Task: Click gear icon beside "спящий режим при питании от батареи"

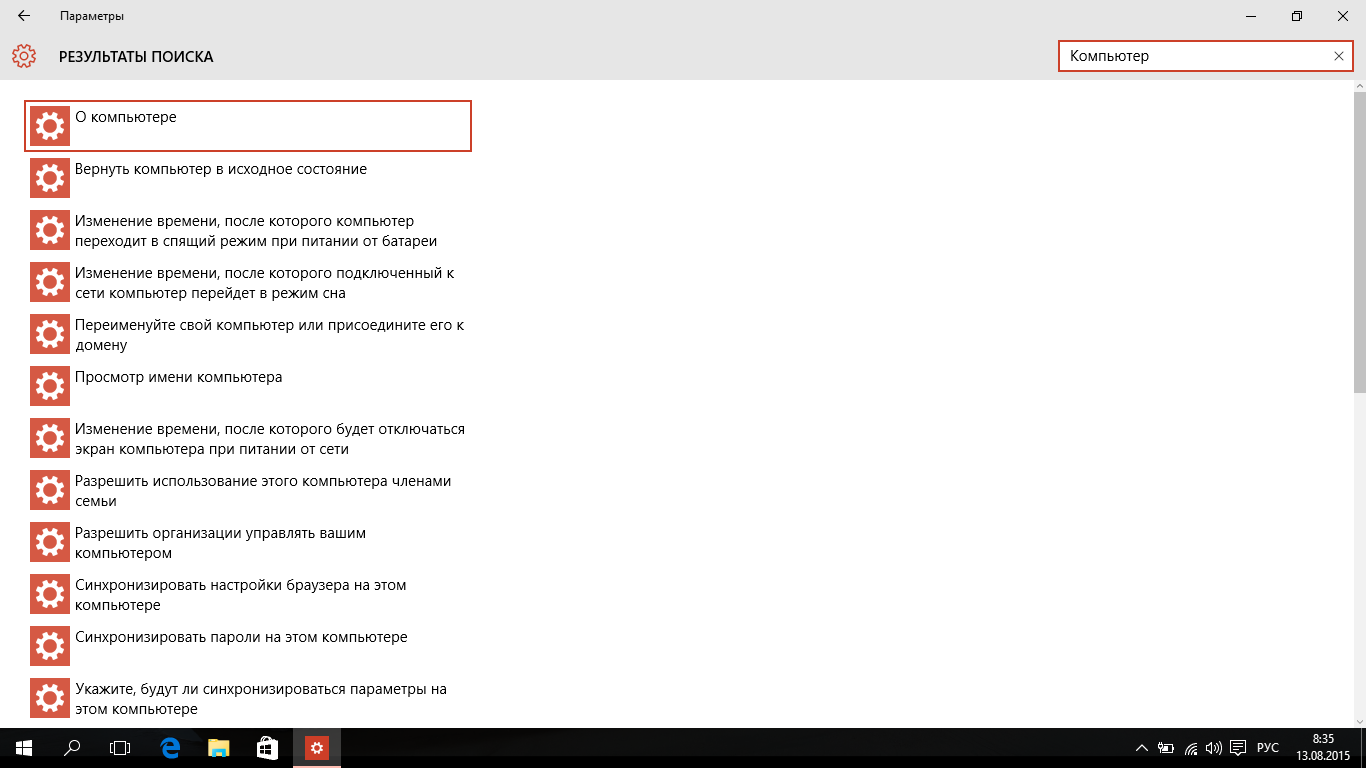Action: pyautogui.click(x=50, y=230)
